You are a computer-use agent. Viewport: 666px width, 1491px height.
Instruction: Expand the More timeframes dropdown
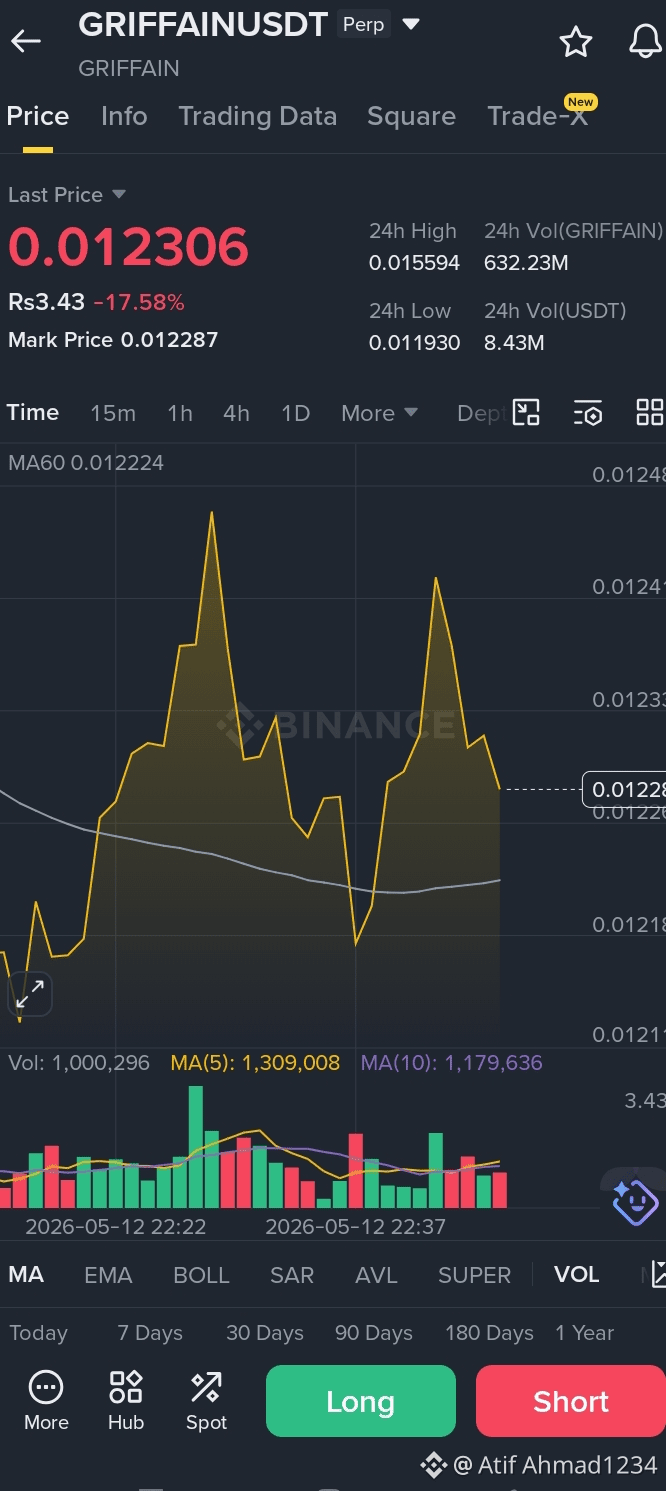pos(379,413)
